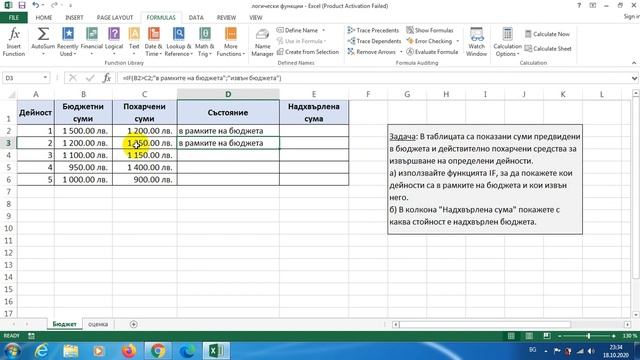Switch to Page Layout view in status bar
Image resolution: width=640 pixels, height=360 pixels.
pos(529,336)
